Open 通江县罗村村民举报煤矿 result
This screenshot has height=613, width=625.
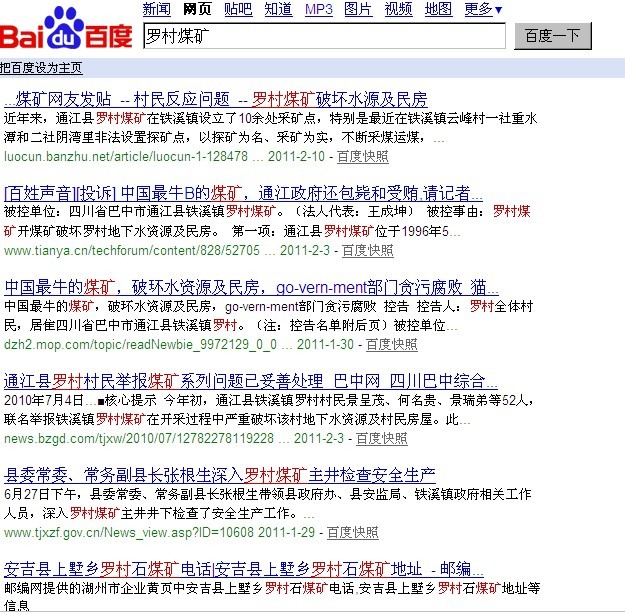tap(250, 381)
